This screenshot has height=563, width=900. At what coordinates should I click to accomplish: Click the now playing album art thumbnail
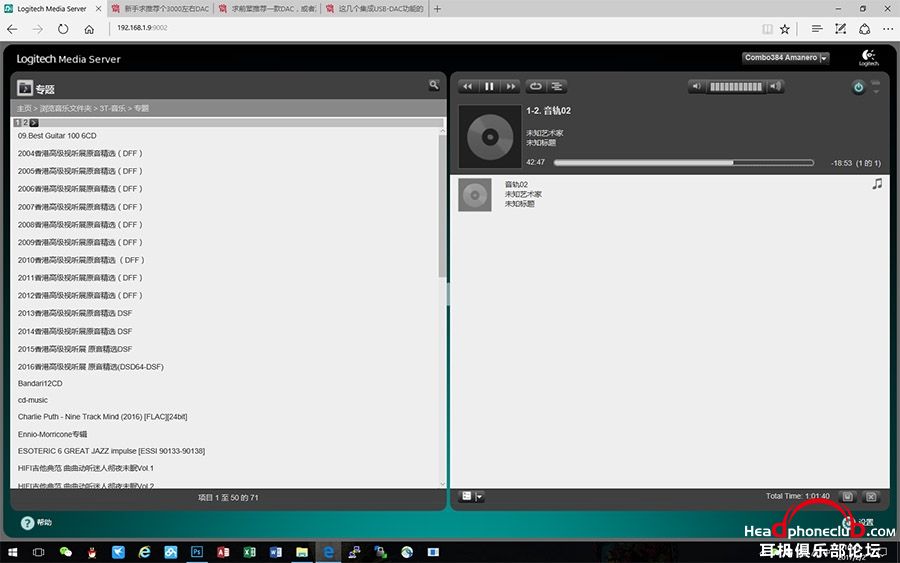[x=490, y=137]
